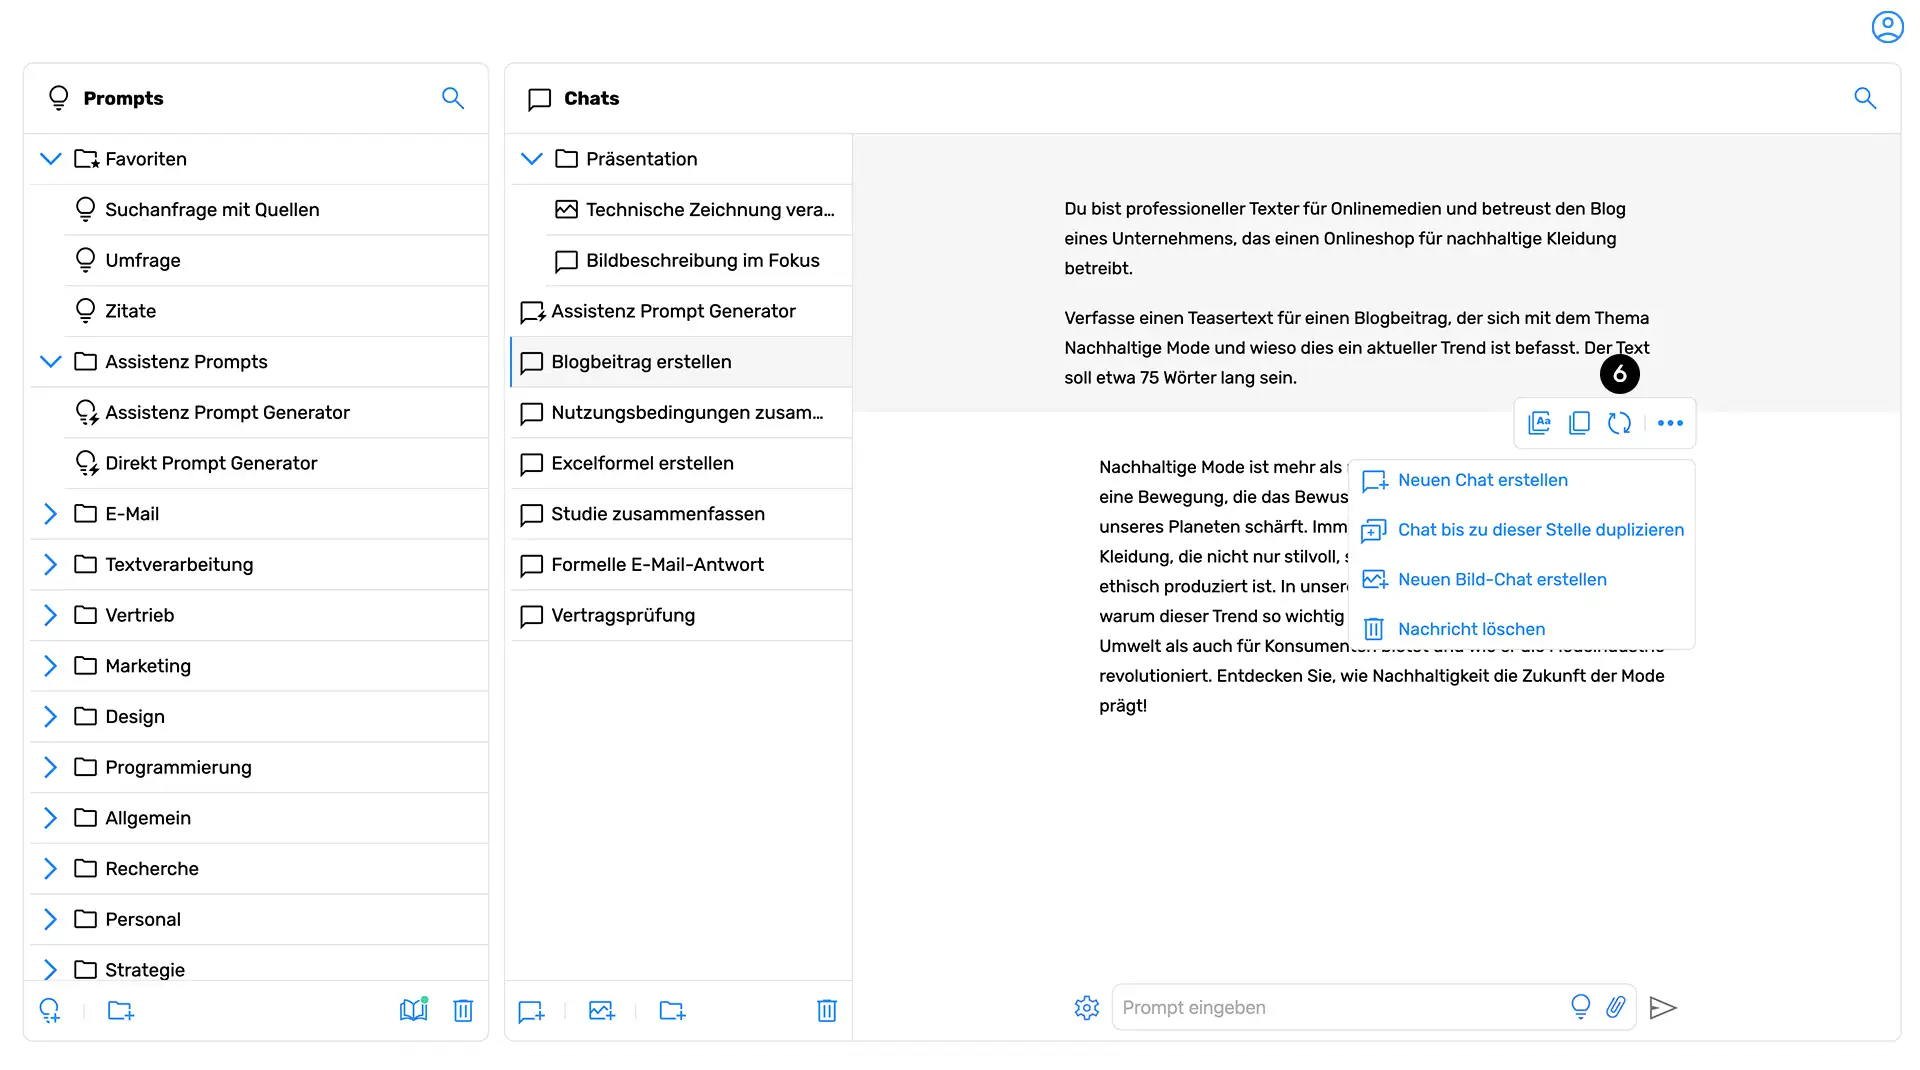Regenerate the response with the refresh icon
Image resolution: width=1920 pixels, height=1070 pixels.
[x=1620, y=423]
